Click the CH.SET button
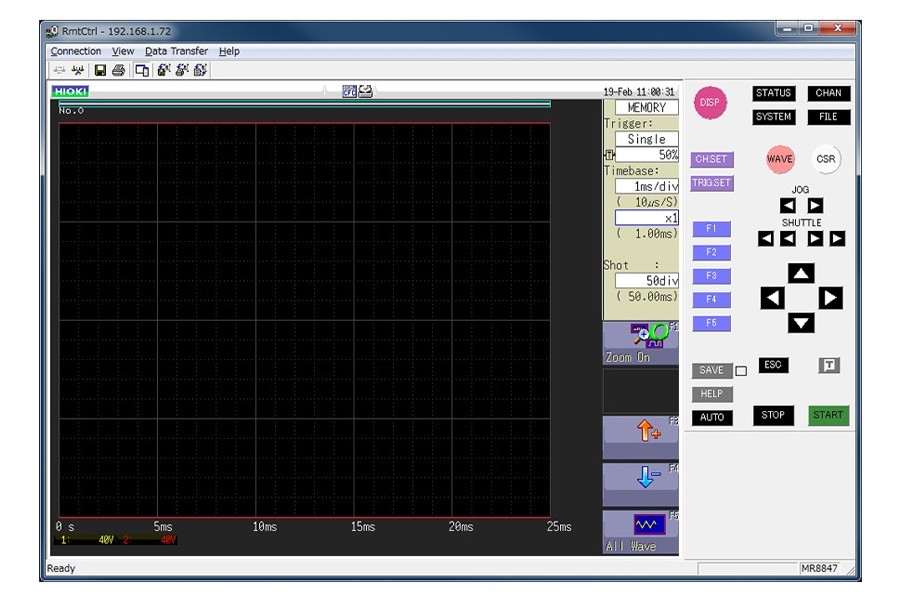900x600 pixels. pos(712,159)
